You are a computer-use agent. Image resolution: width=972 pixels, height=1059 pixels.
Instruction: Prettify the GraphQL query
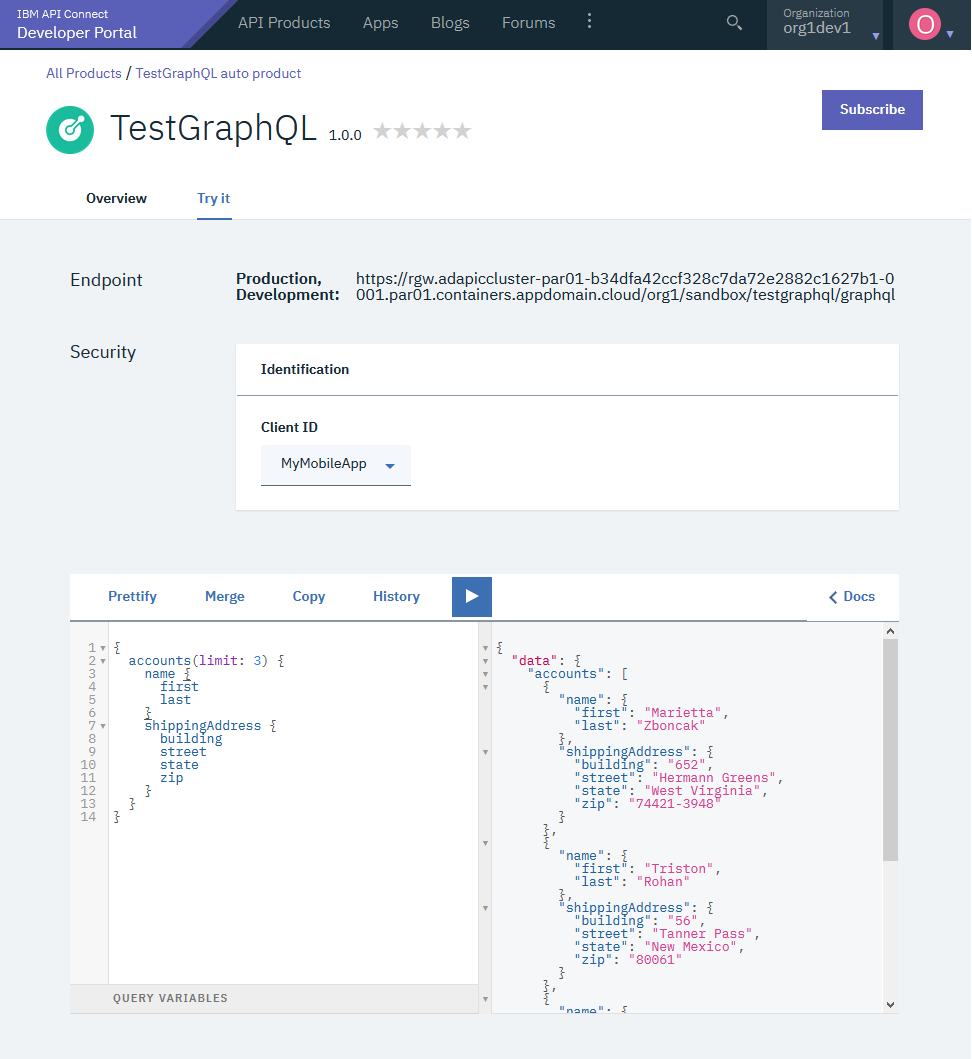[x=132, y=596]
